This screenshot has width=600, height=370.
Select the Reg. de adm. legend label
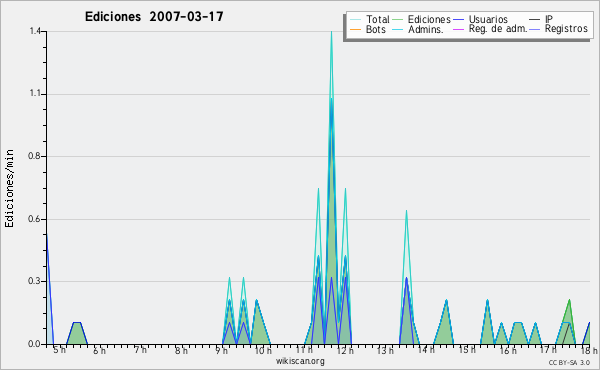pos(498,29)
